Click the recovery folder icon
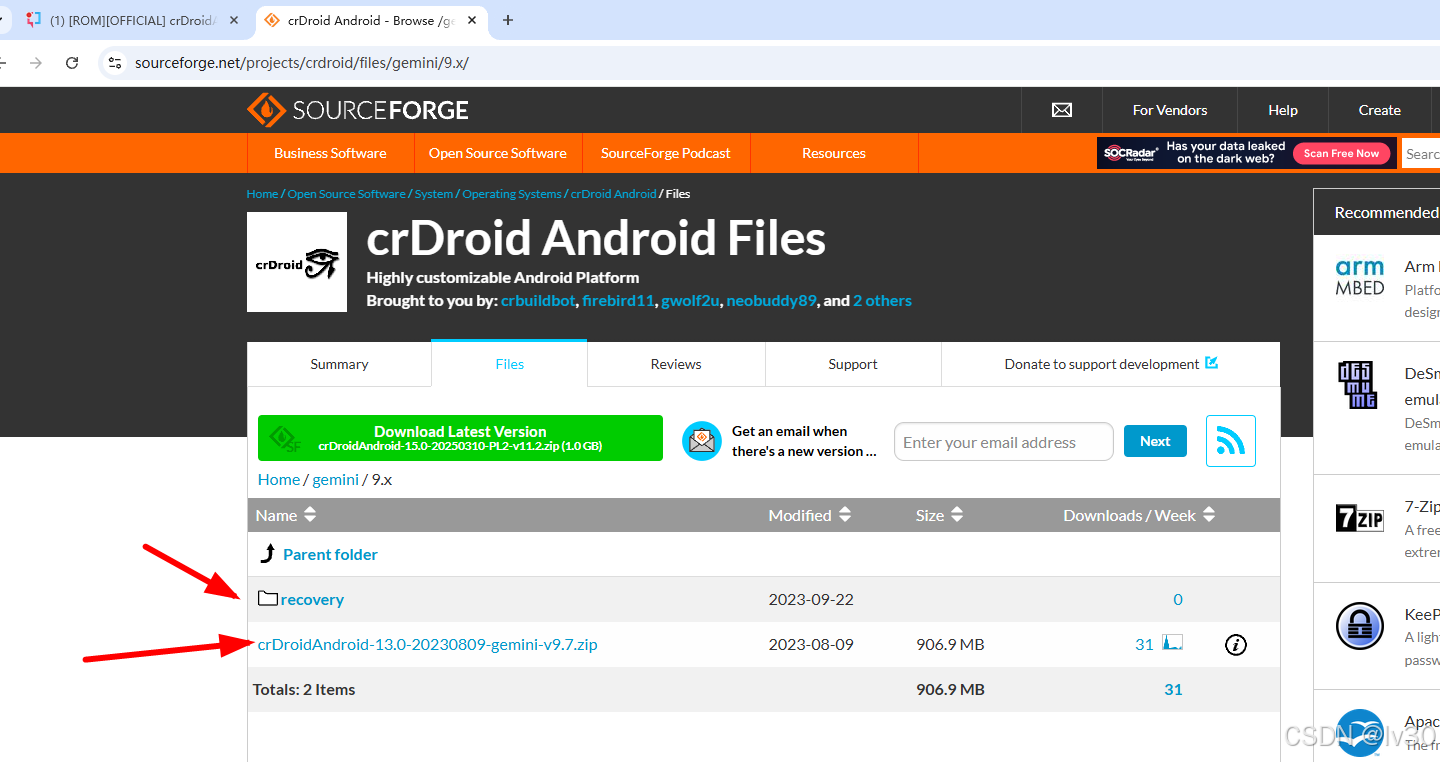 267,598
